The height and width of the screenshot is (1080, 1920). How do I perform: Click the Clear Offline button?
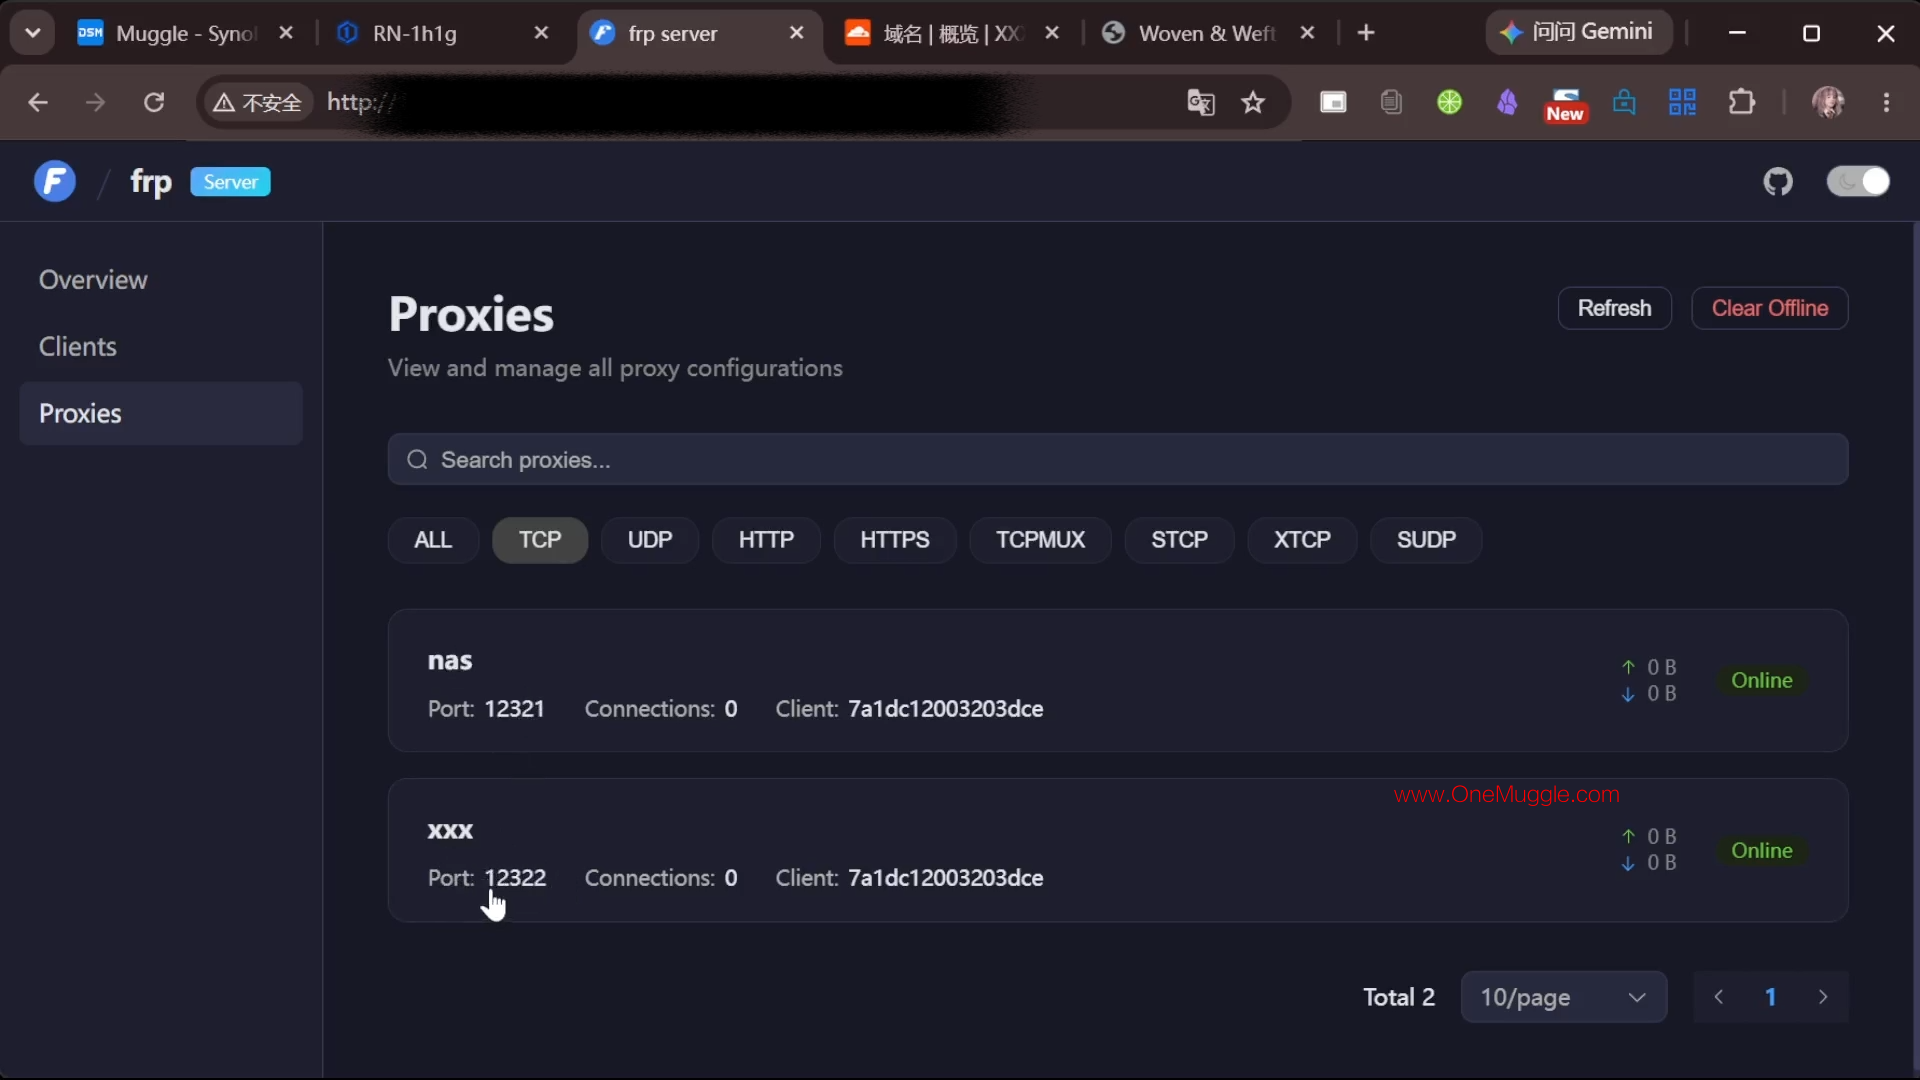1769,308
